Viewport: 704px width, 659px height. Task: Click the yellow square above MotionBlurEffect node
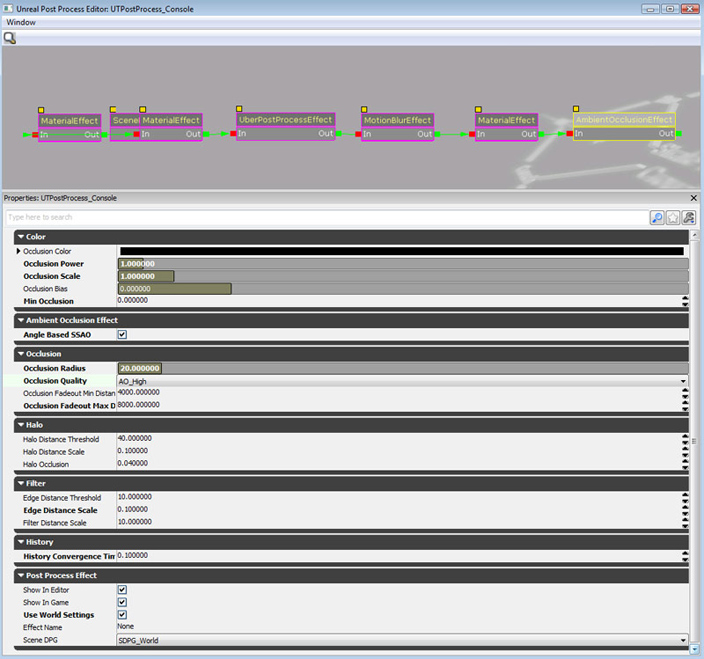(x=364, y=109)
